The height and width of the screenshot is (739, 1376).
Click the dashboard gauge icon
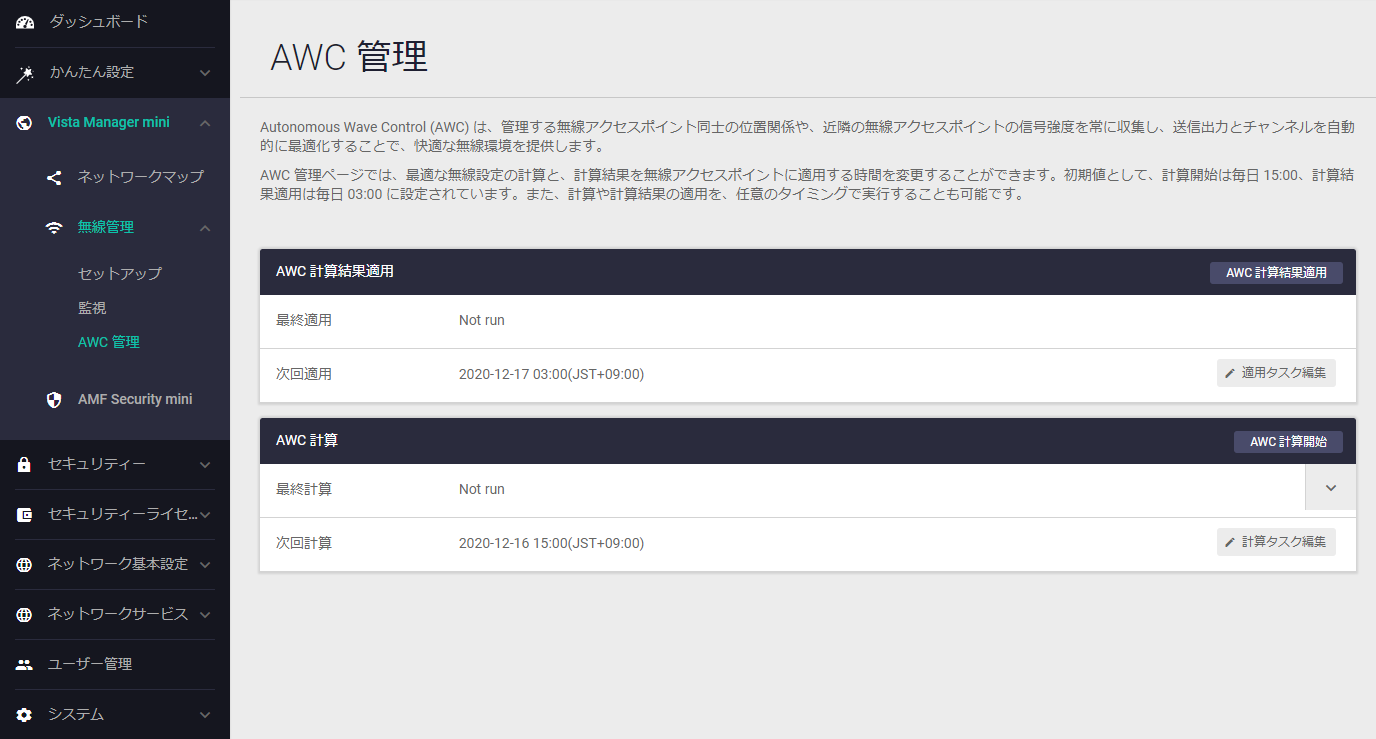[x=25, y=22]
